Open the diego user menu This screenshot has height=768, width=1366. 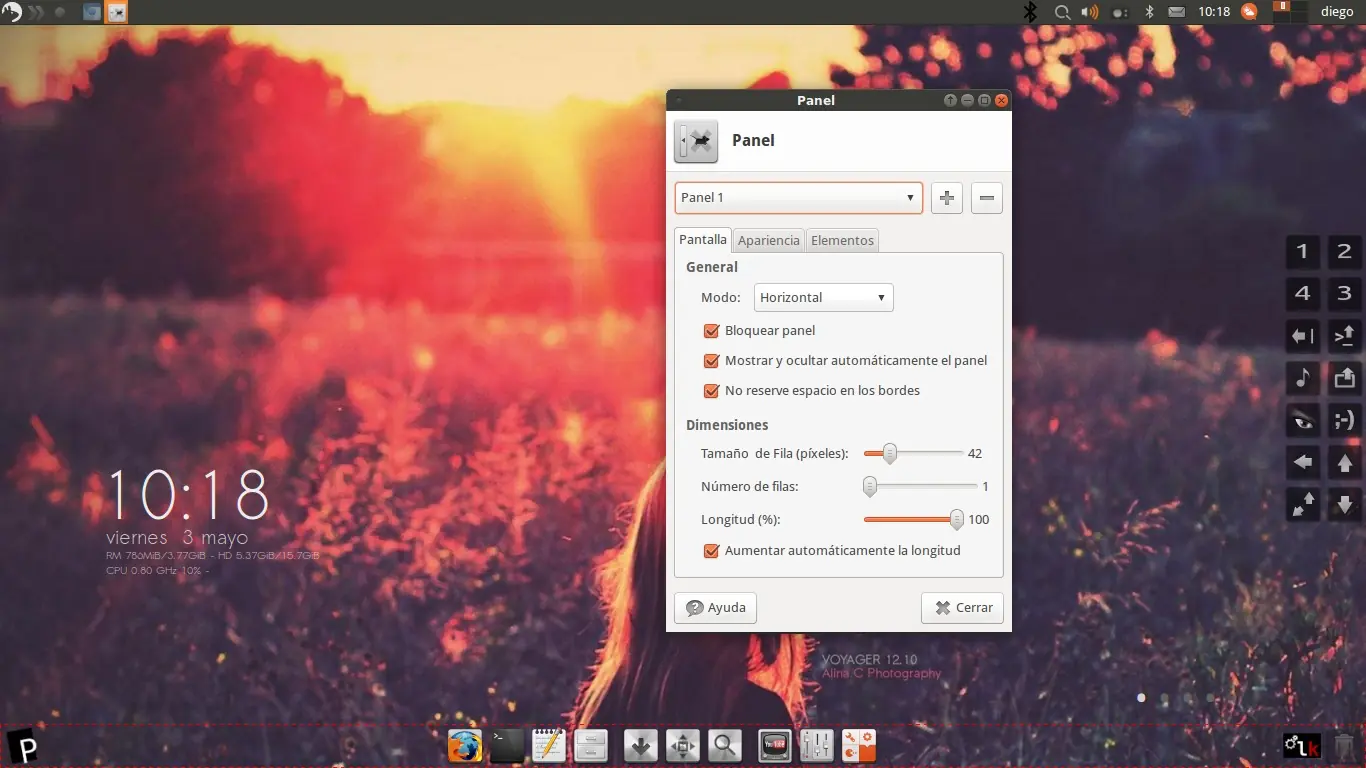(1337, 12)
